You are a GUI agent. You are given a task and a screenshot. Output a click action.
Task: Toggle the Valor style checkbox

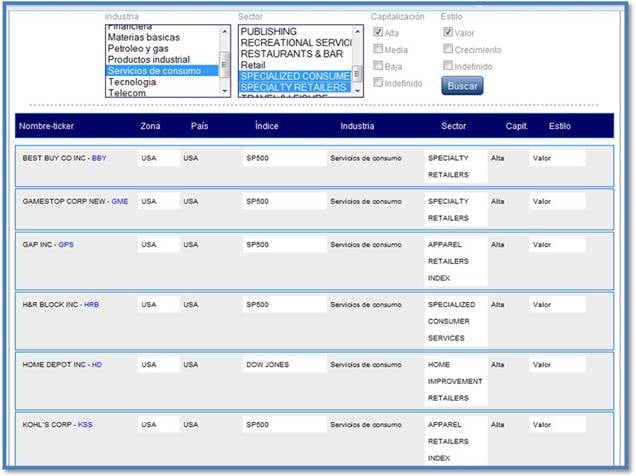(448, 32)
